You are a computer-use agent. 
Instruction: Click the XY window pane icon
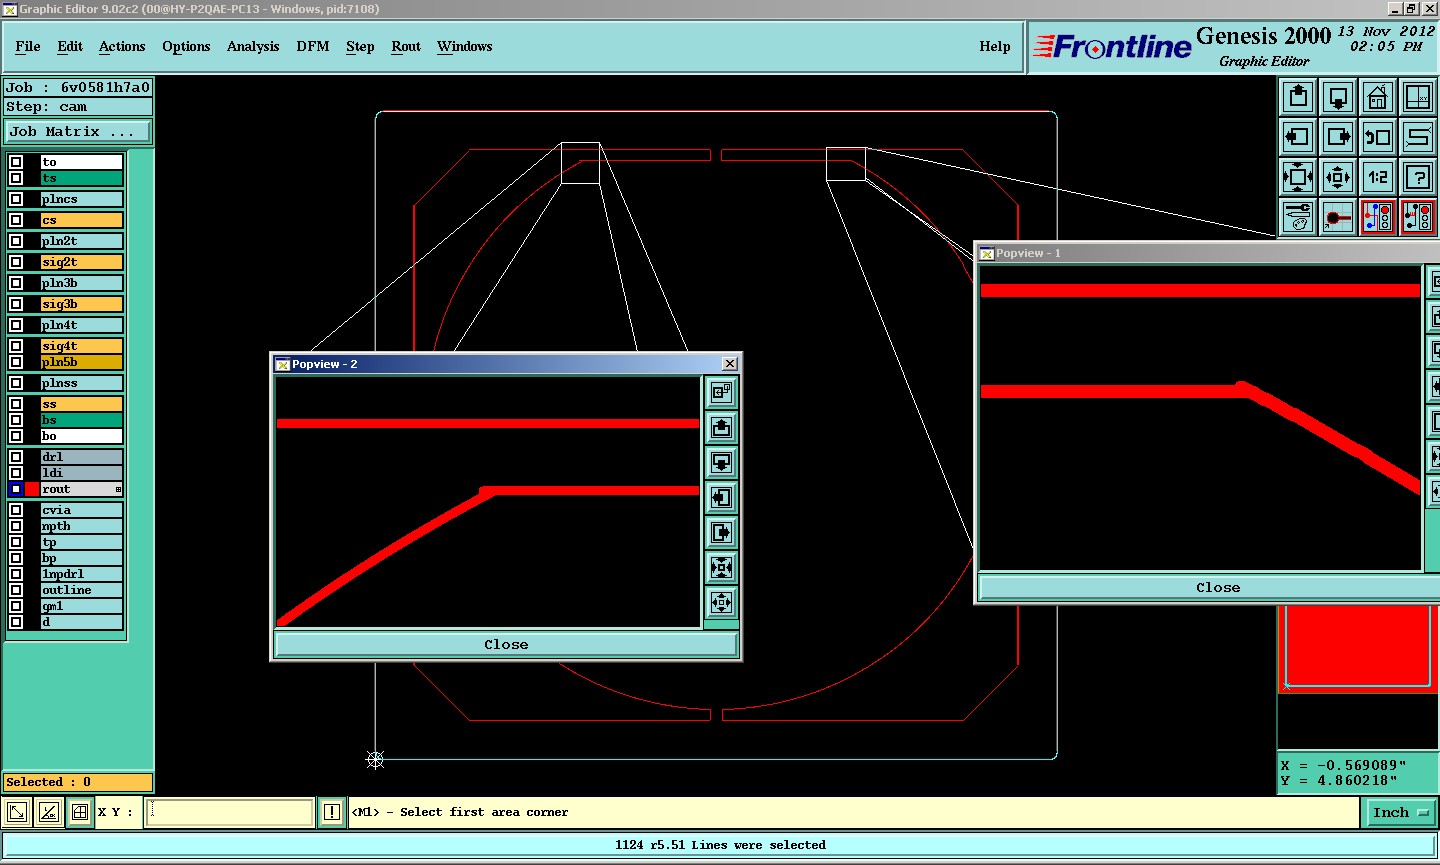[x=1418, y=97]
